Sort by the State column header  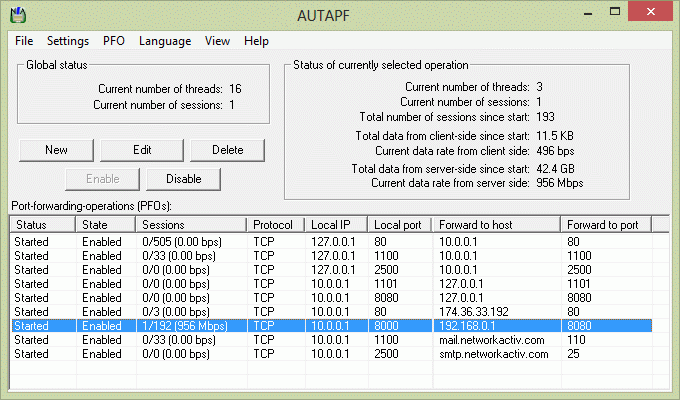(105, 225)
